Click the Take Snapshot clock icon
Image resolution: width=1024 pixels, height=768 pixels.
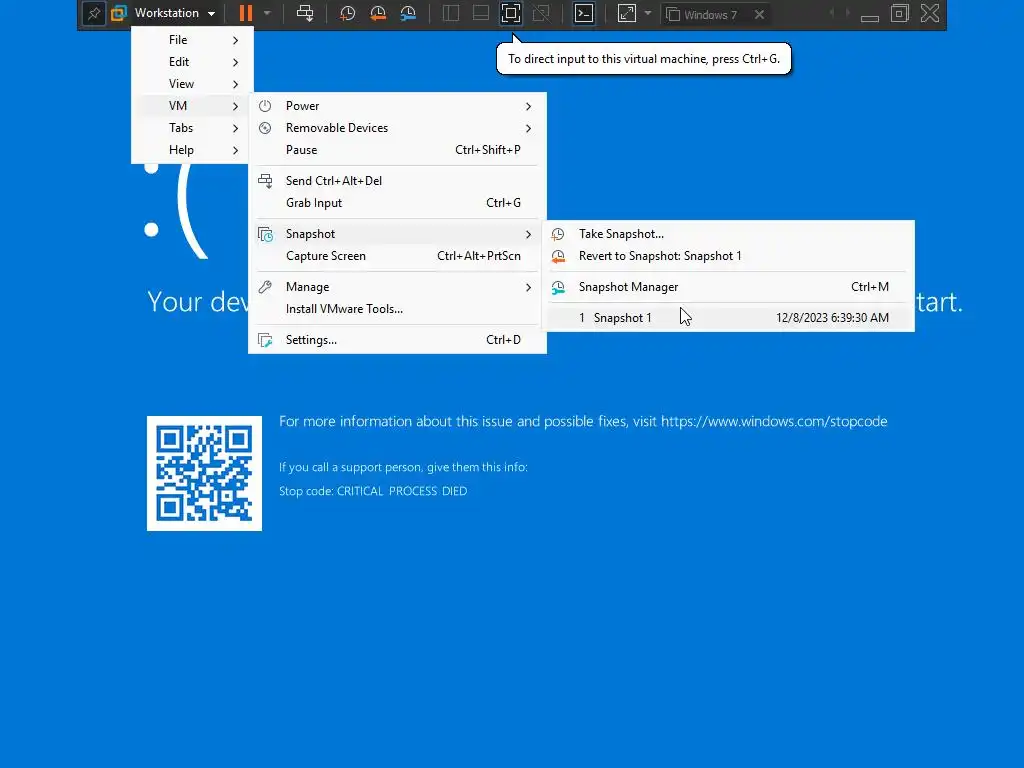(558, 234)
